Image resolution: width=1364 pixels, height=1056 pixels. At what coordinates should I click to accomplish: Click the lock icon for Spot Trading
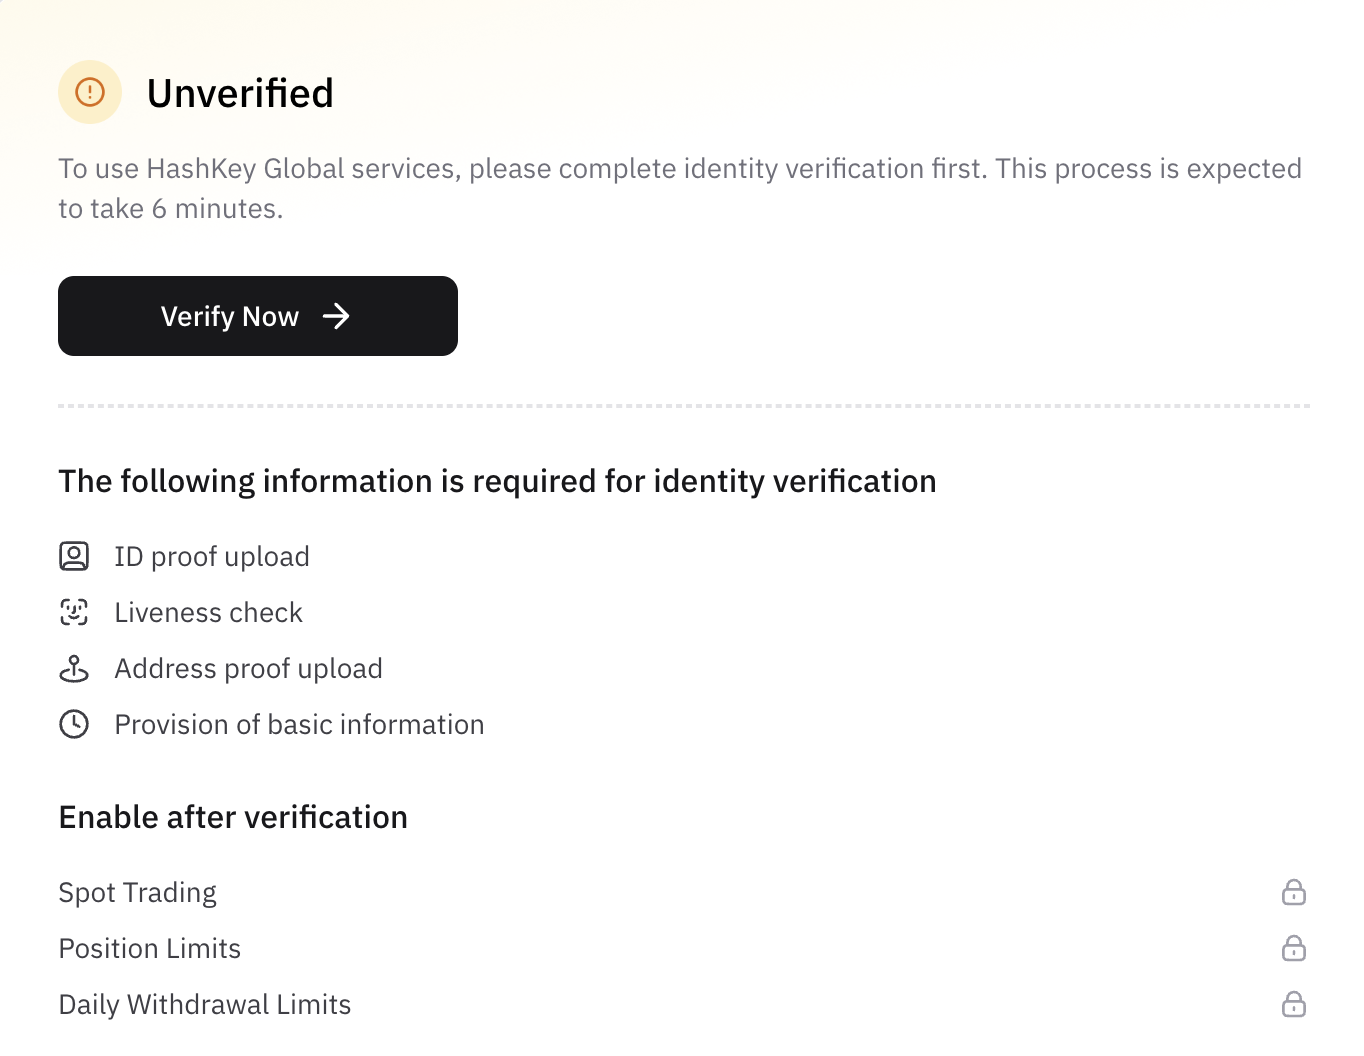click(1294, 892)
